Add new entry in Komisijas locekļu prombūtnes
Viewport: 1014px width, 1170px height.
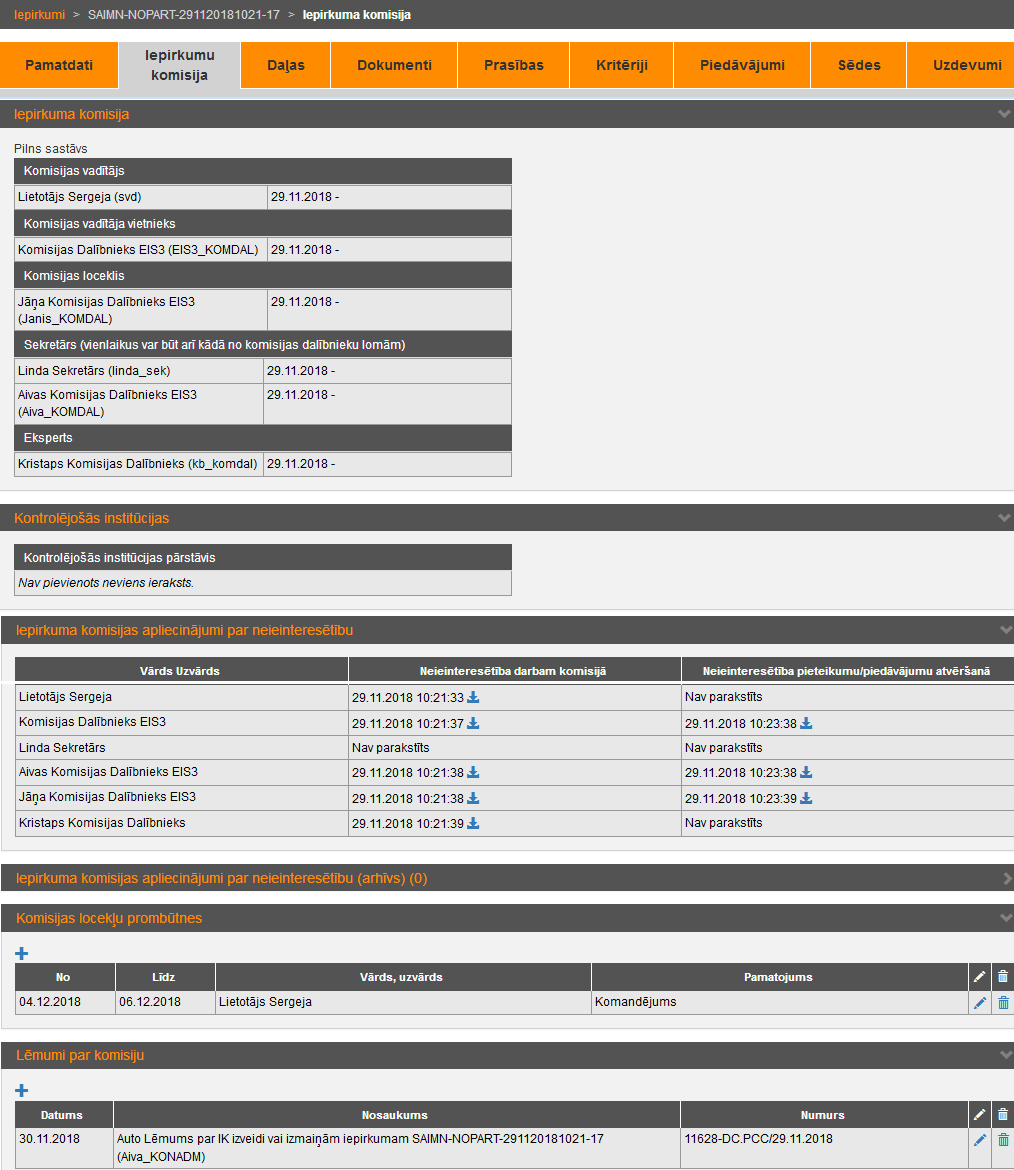click(22, 953)
